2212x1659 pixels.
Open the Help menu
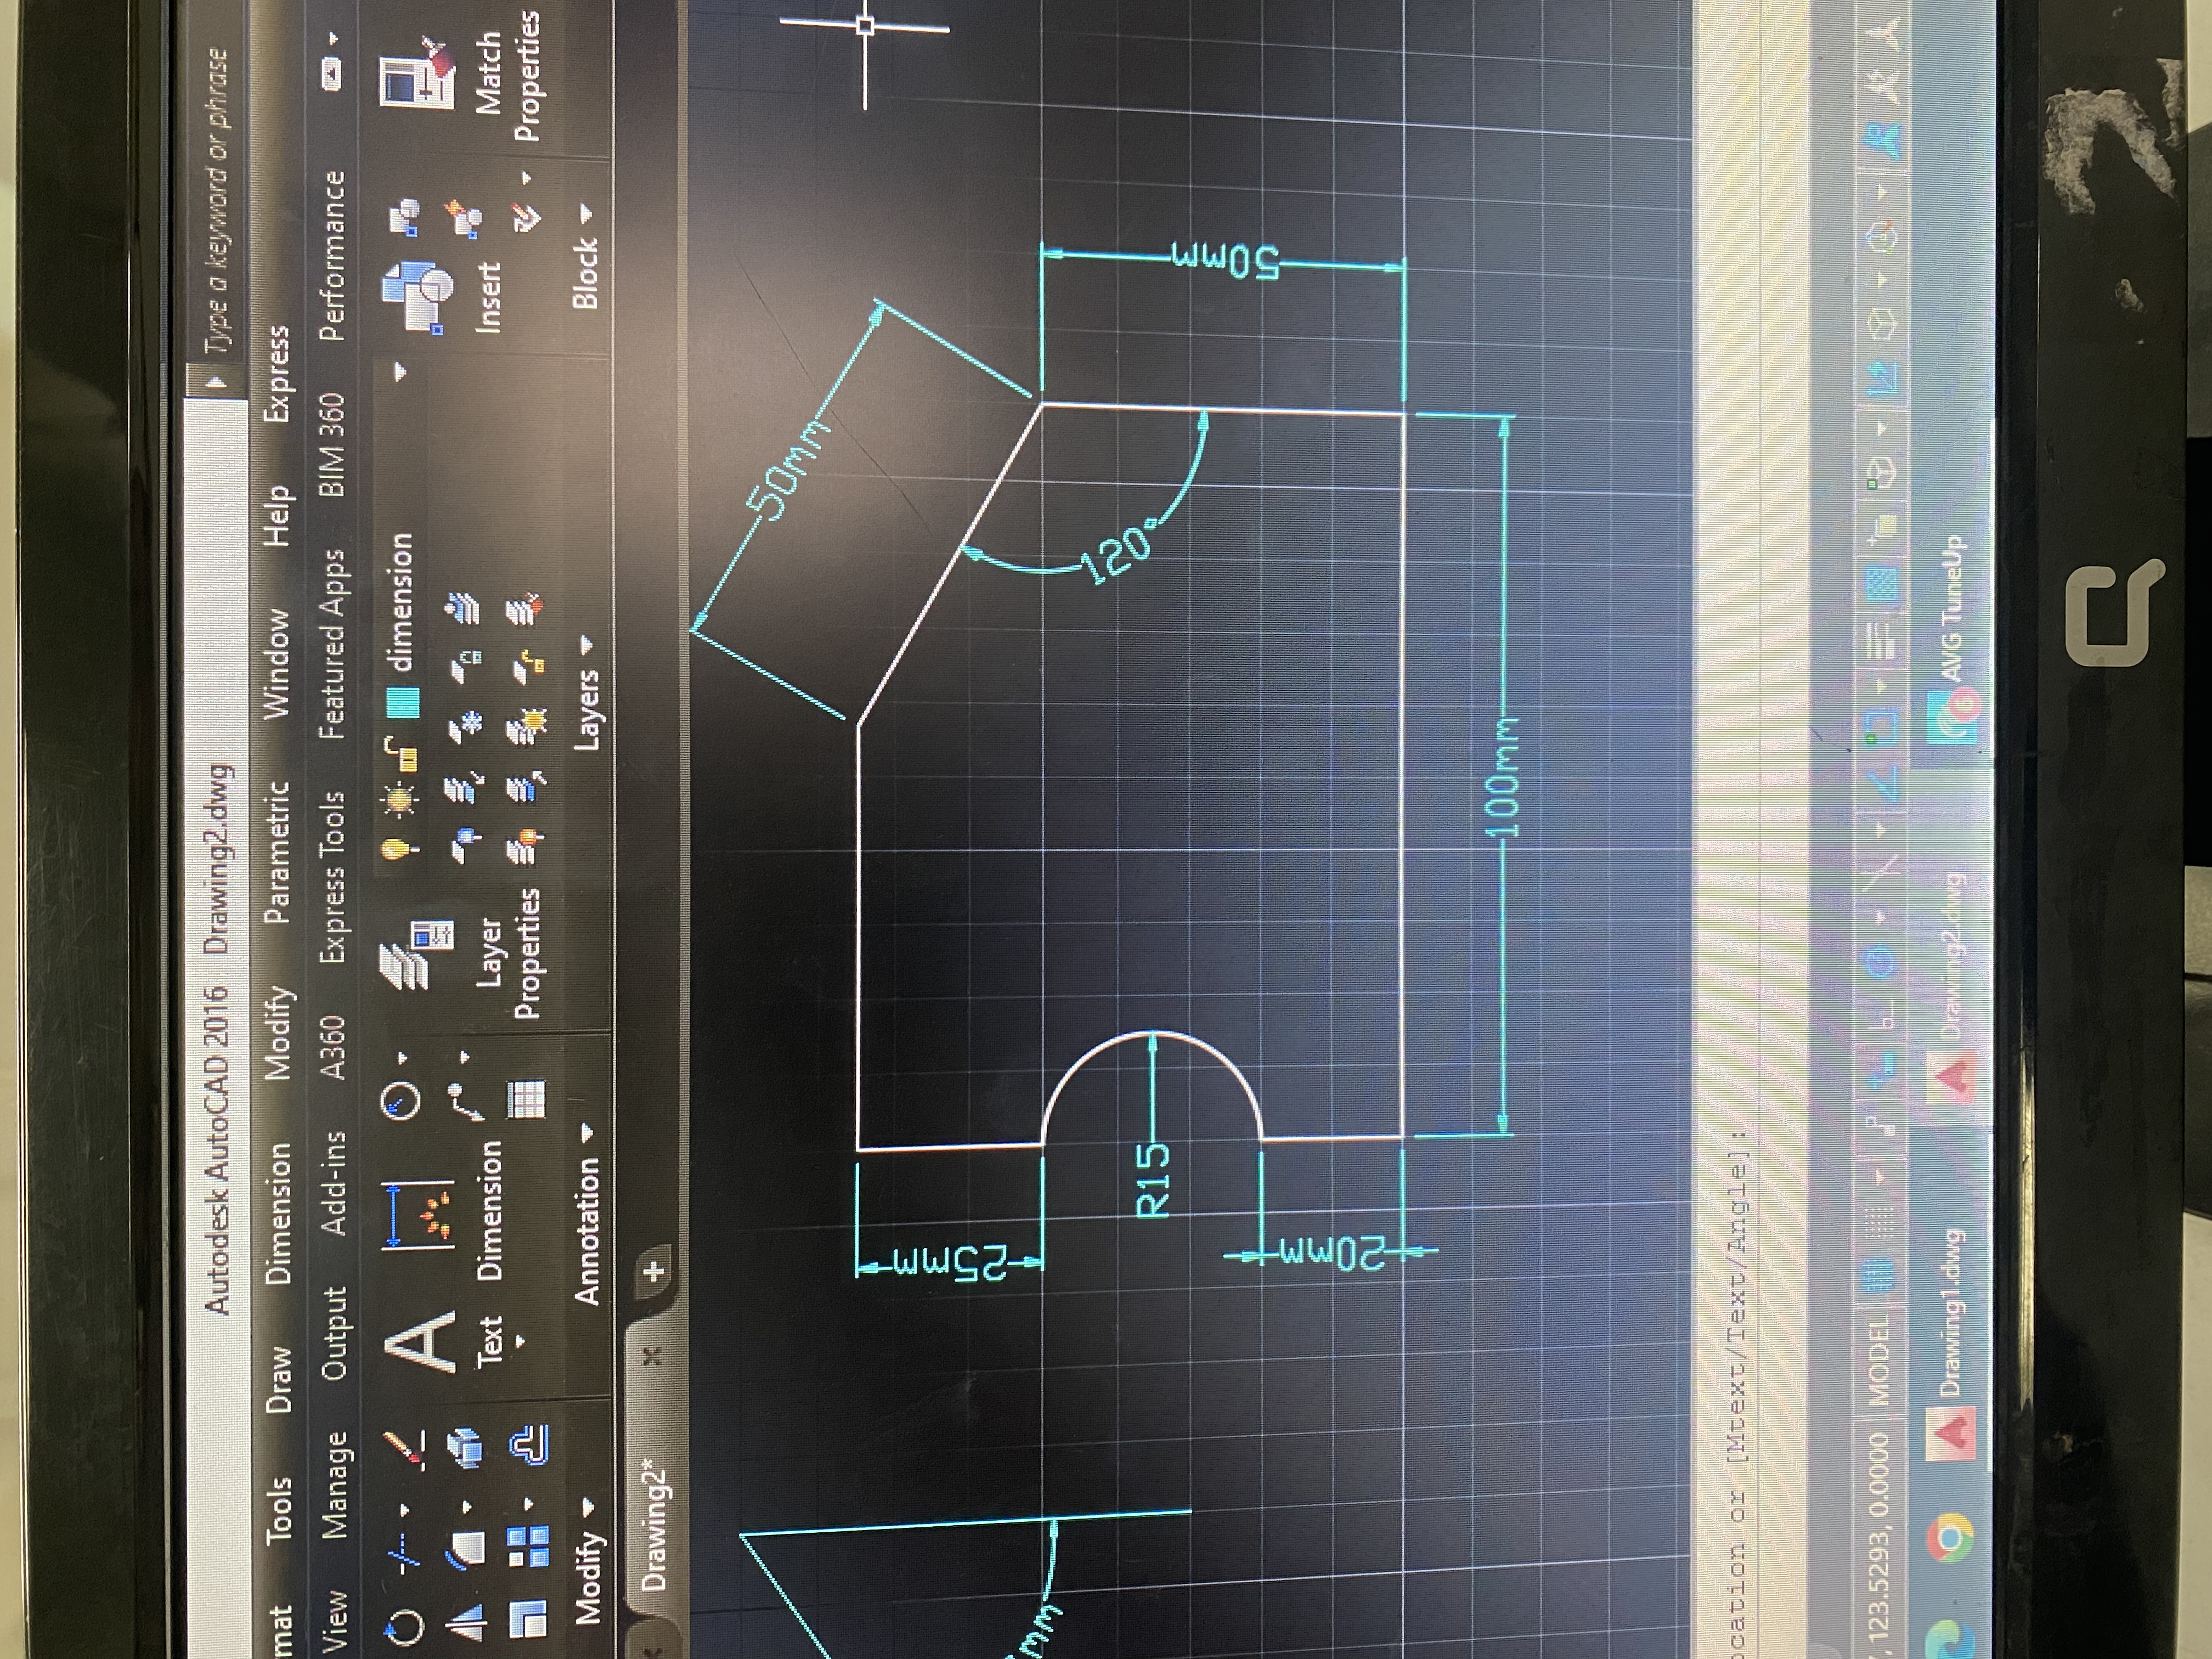click(278, 517)
